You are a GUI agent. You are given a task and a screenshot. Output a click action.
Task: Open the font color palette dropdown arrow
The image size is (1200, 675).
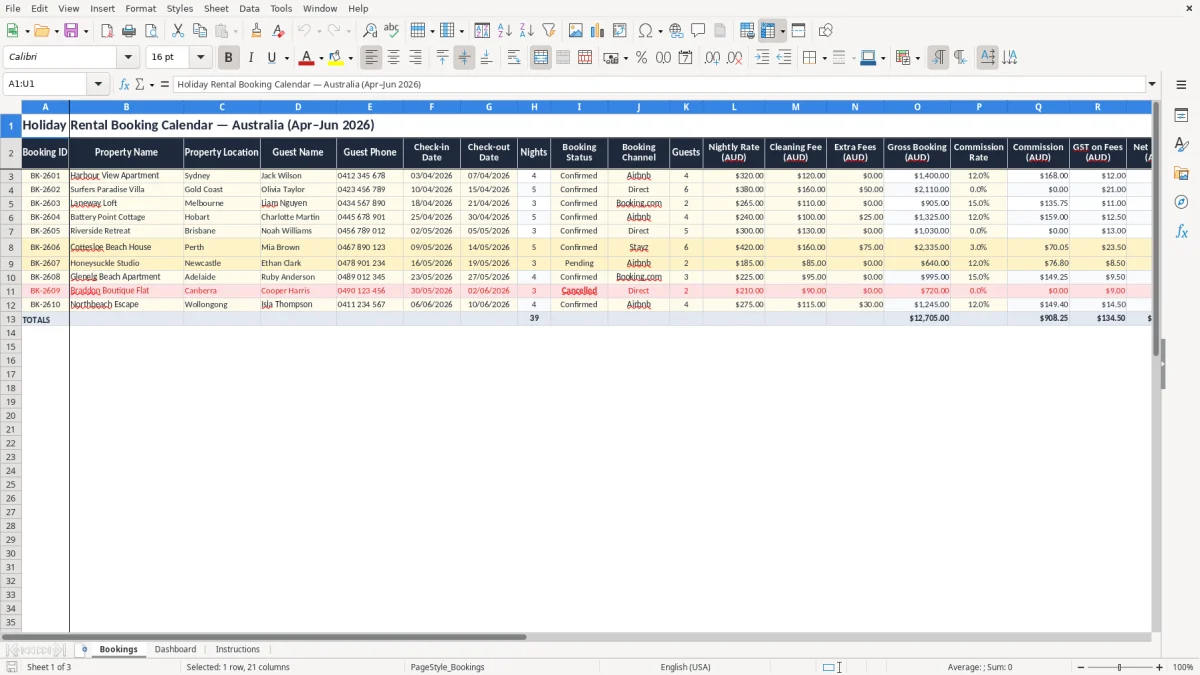tap(320, 58)
